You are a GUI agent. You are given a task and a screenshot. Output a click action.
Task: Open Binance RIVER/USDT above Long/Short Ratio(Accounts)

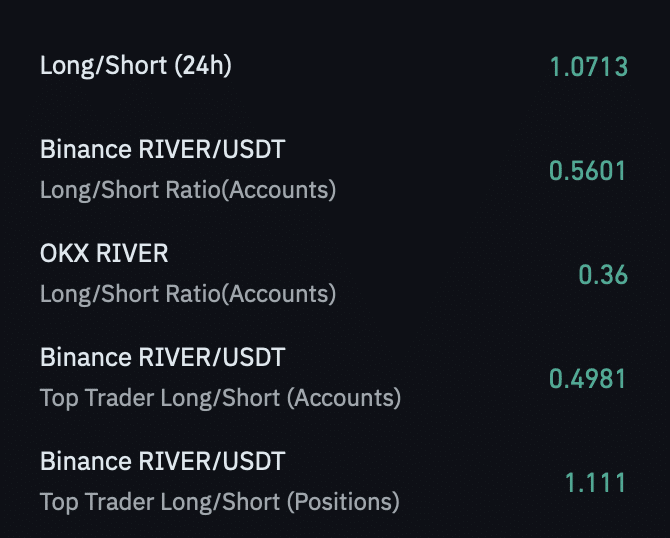point(162,150)
